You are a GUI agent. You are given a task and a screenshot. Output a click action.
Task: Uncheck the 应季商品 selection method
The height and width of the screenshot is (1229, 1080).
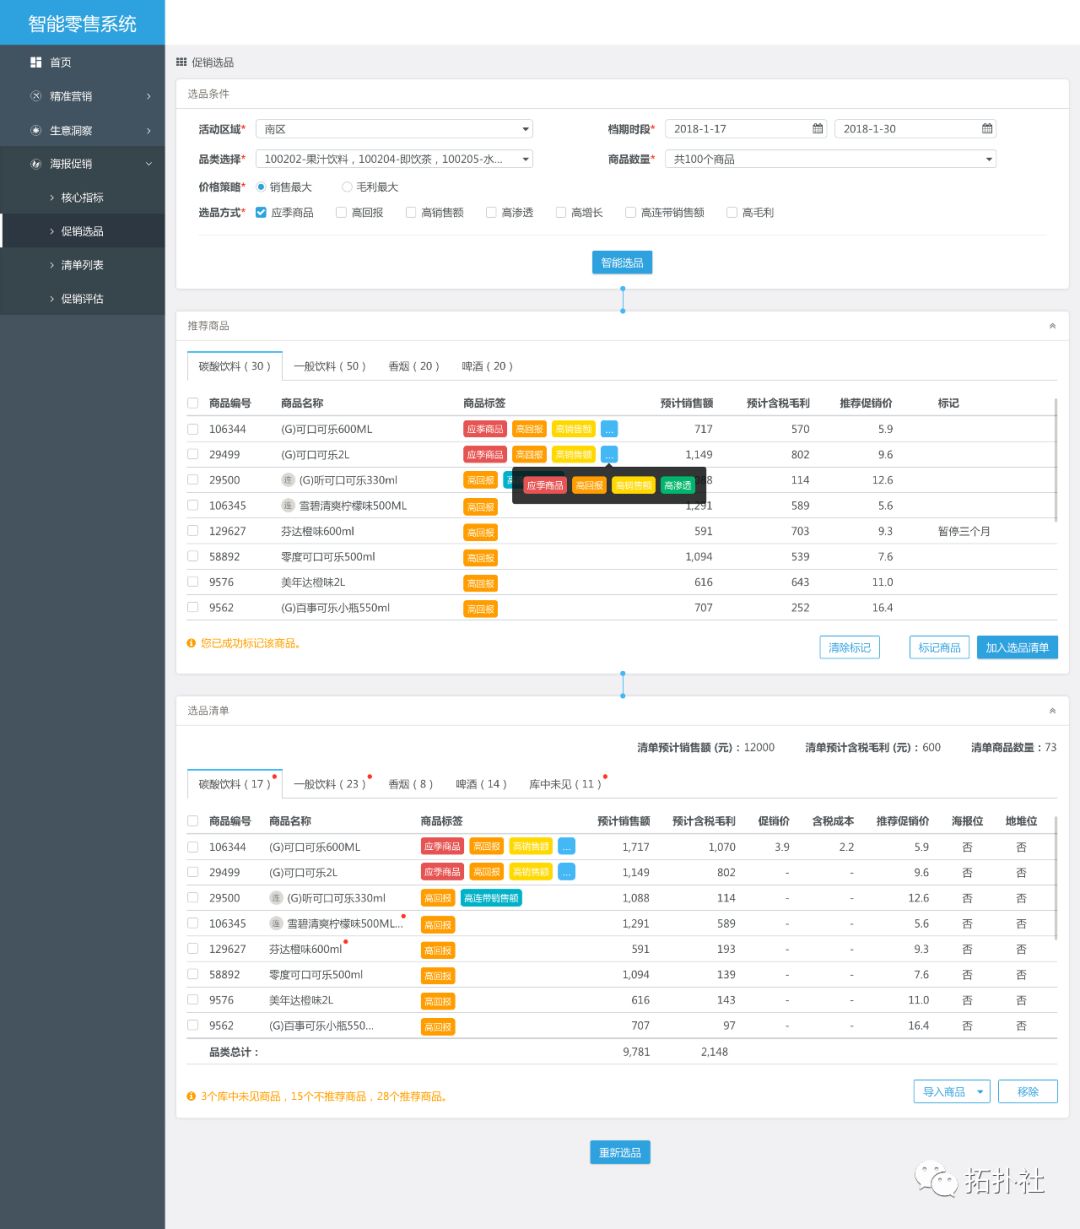pos(261,212)
